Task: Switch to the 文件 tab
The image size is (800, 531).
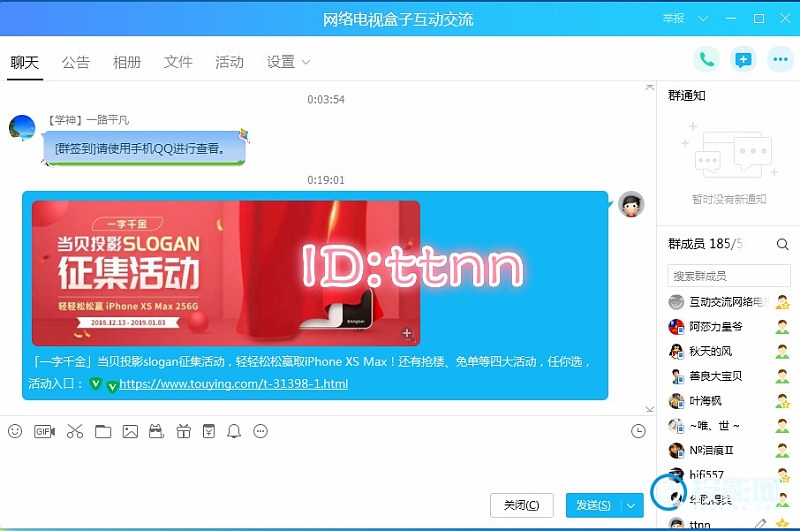Action: pos(178,62)
